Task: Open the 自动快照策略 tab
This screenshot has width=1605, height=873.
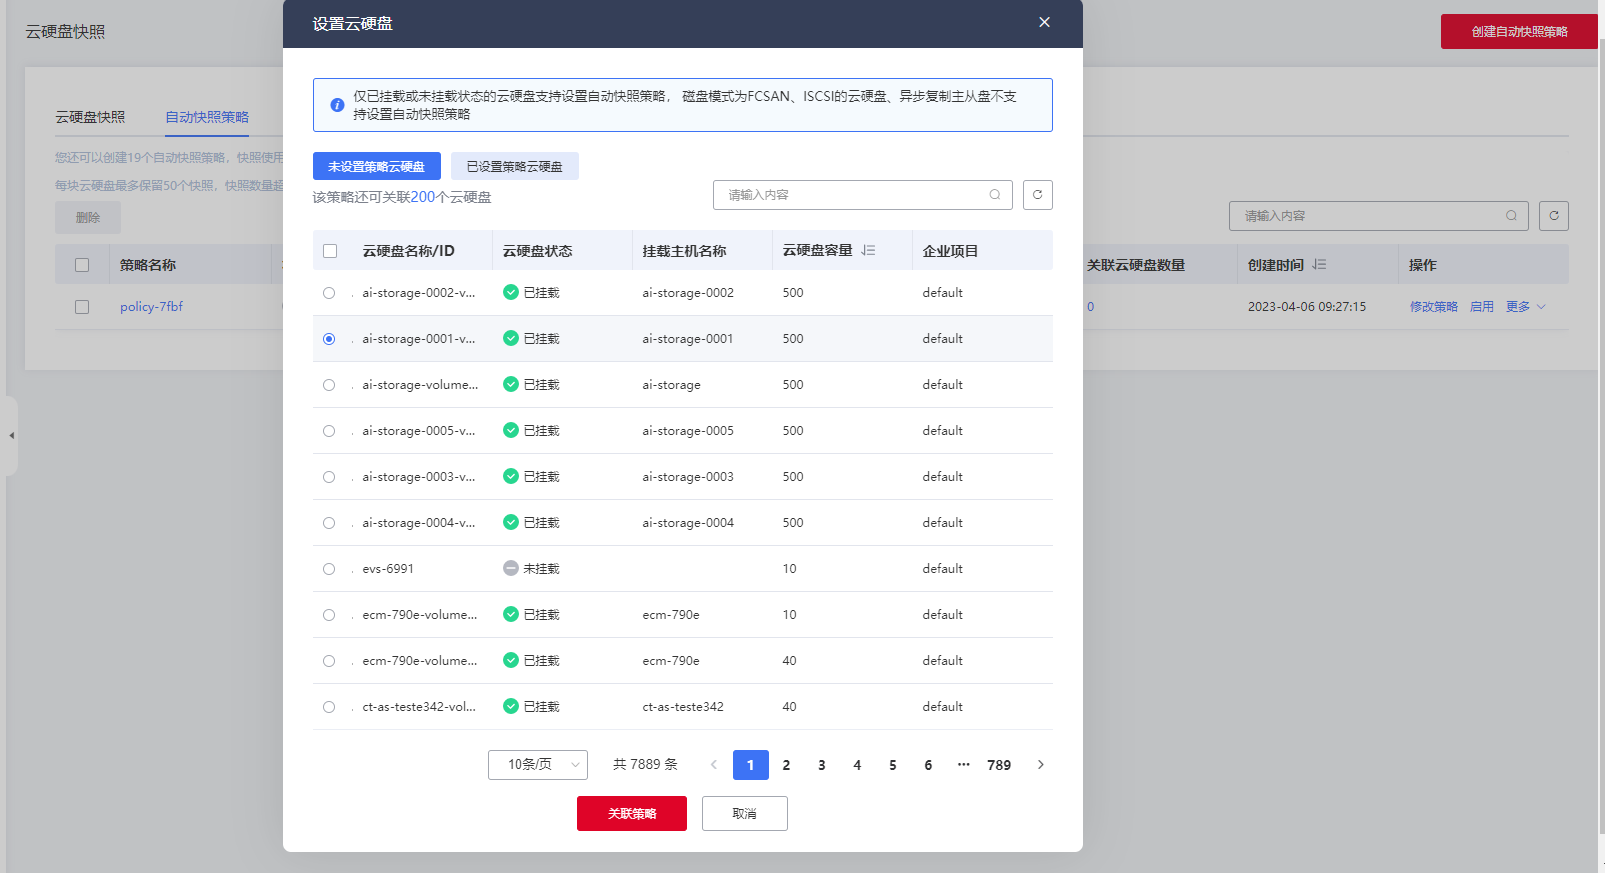Action: coord(207,117)
